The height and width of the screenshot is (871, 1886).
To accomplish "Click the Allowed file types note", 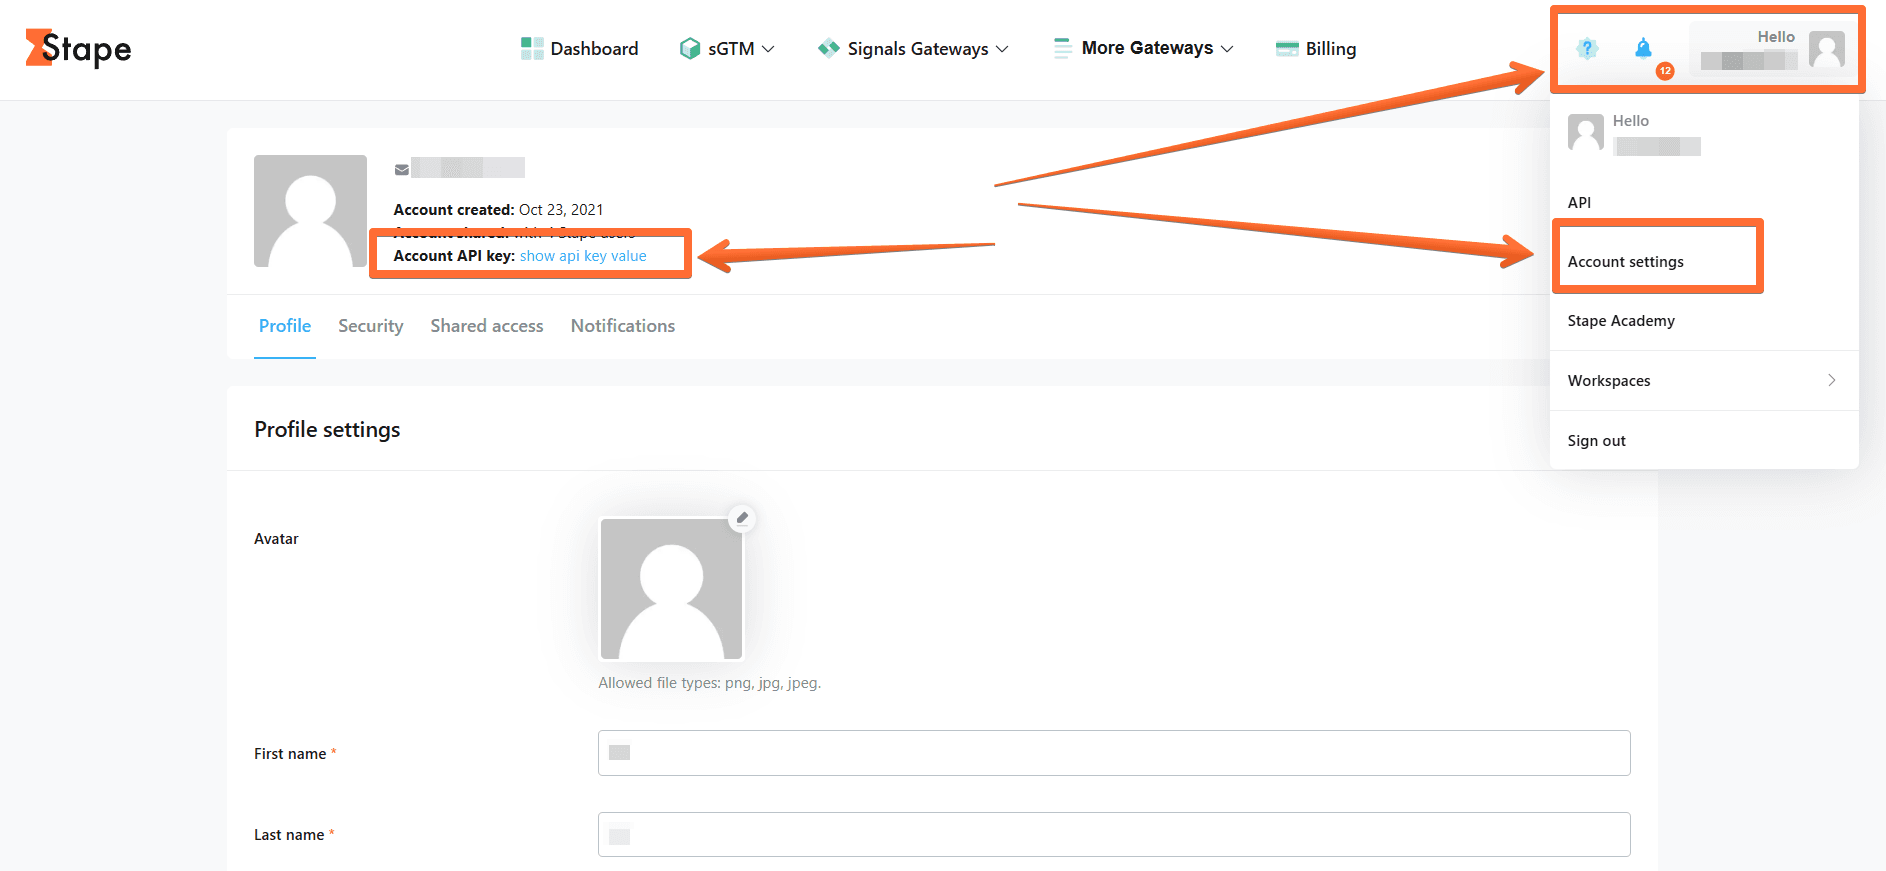I will pos(709,683).
